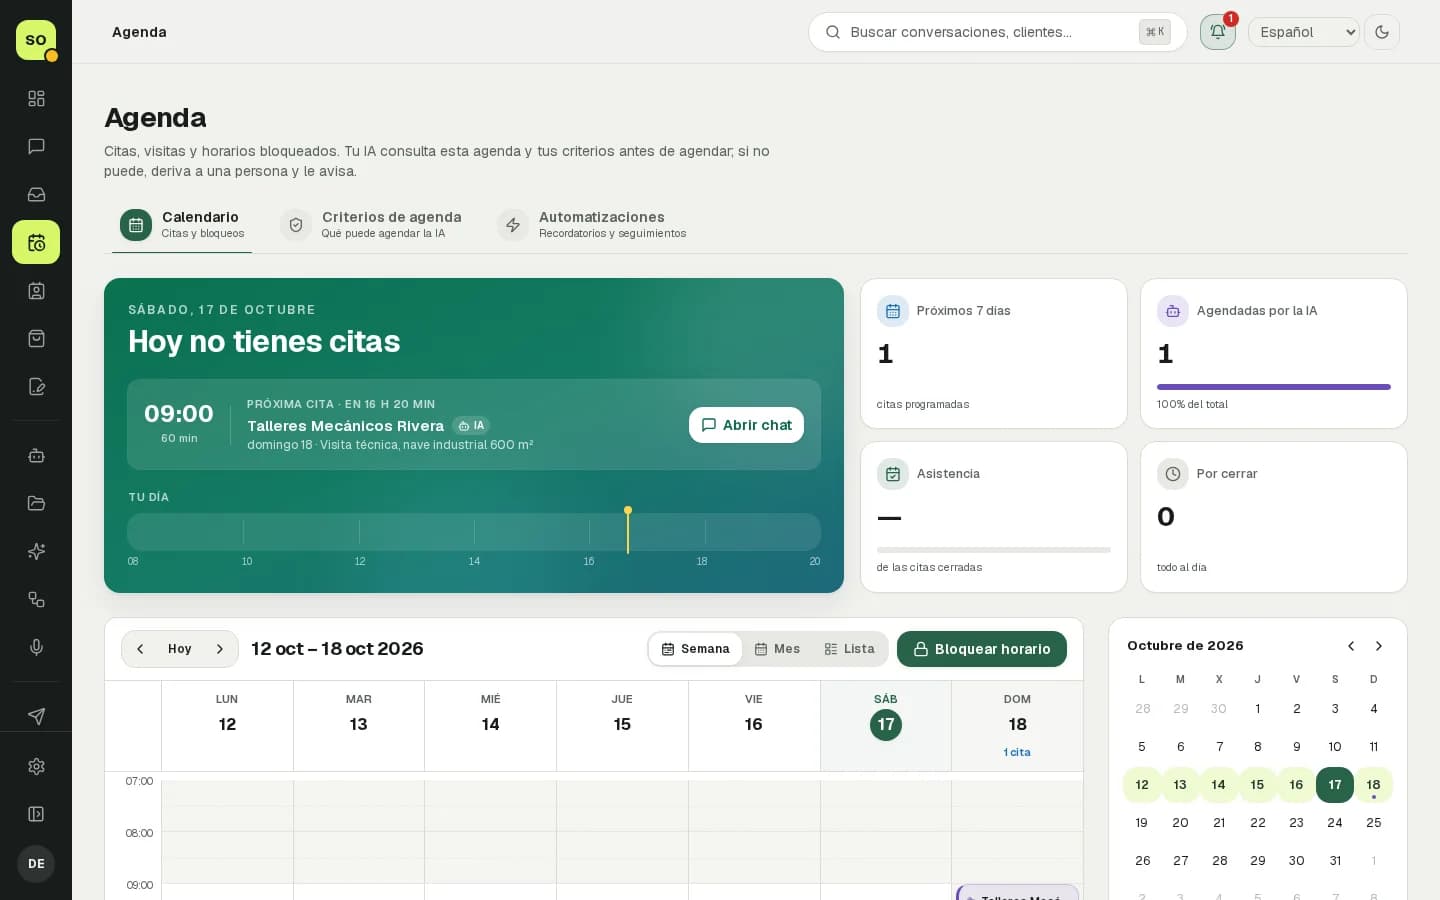Open the microphone icon in sidebar
This screenshot has width=1440, height=900.
tap(36, 647)
